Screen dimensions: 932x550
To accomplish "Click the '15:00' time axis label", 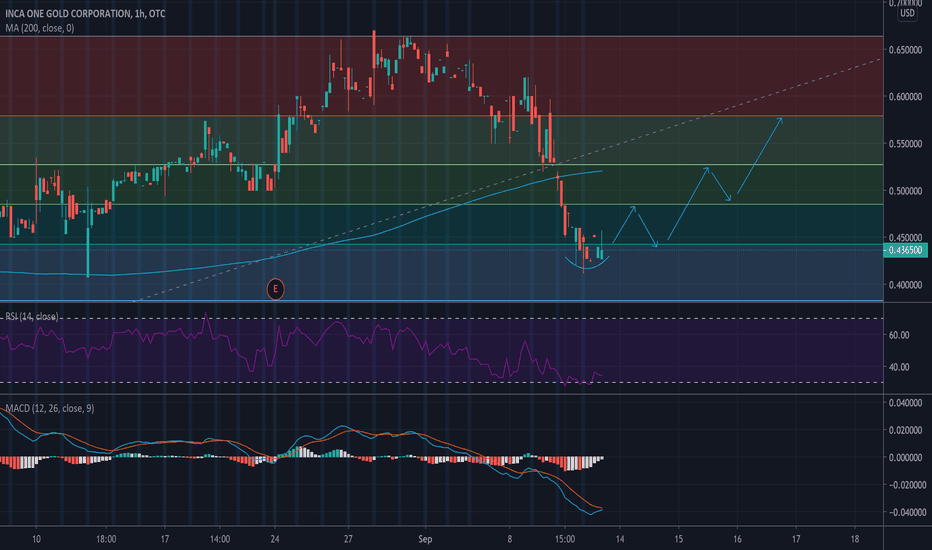I will point(565,539).
